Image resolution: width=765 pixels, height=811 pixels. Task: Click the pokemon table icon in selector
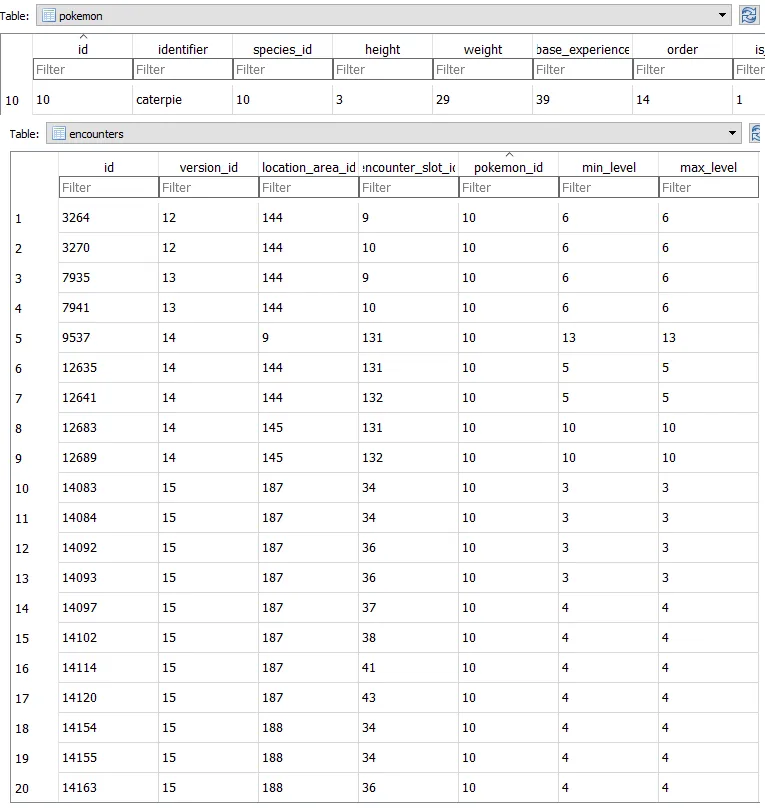(x=49, y=16)
